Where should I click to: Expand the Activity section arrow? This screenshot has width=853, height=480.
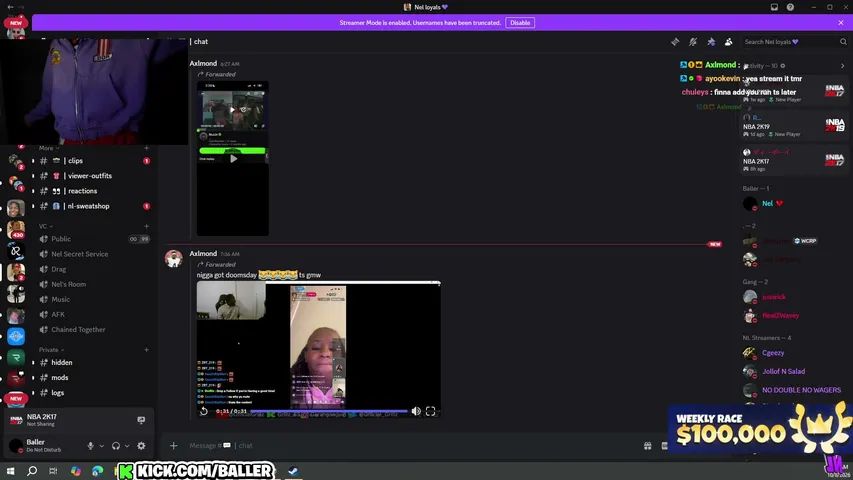coord(842,66)
